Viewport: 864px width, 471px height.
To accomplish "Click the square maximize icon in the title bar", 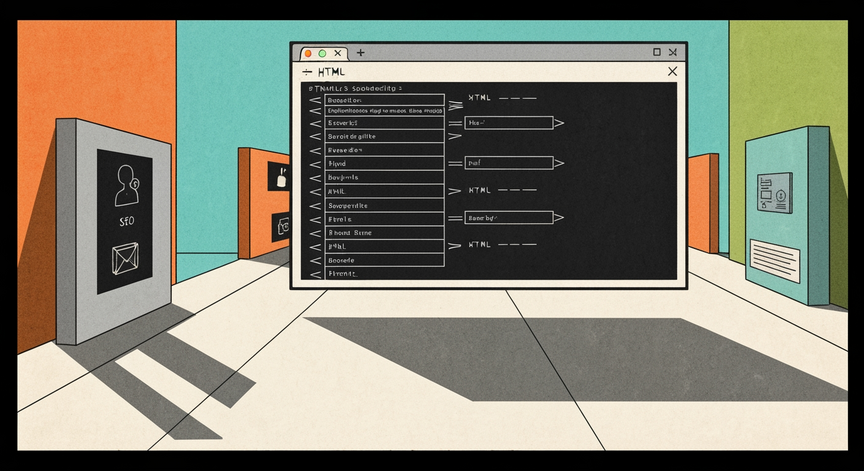I will (657, 52).
